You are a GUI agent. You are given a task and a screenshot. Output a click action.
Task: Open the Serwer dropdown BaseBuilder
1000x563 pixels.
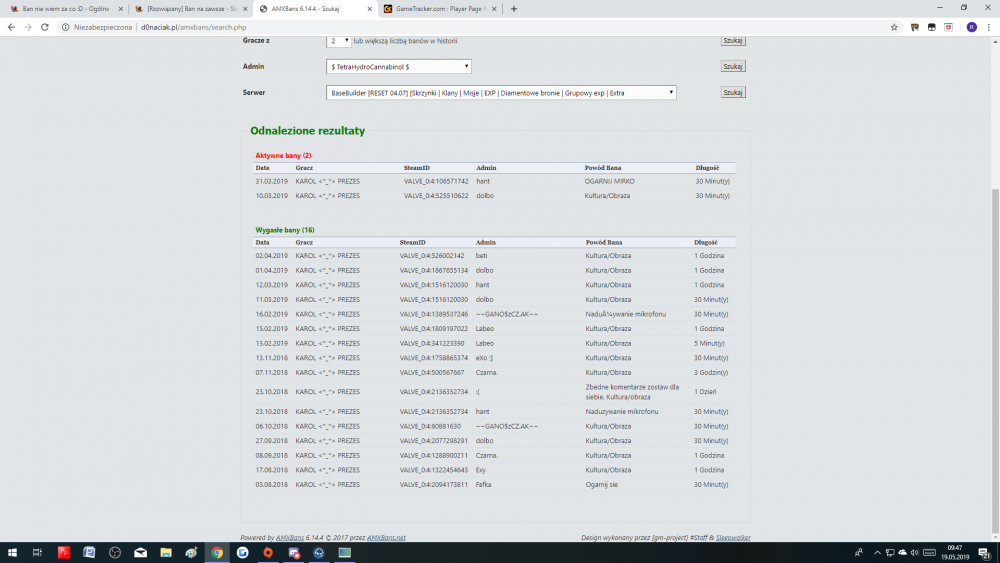(x=501, y=92)
